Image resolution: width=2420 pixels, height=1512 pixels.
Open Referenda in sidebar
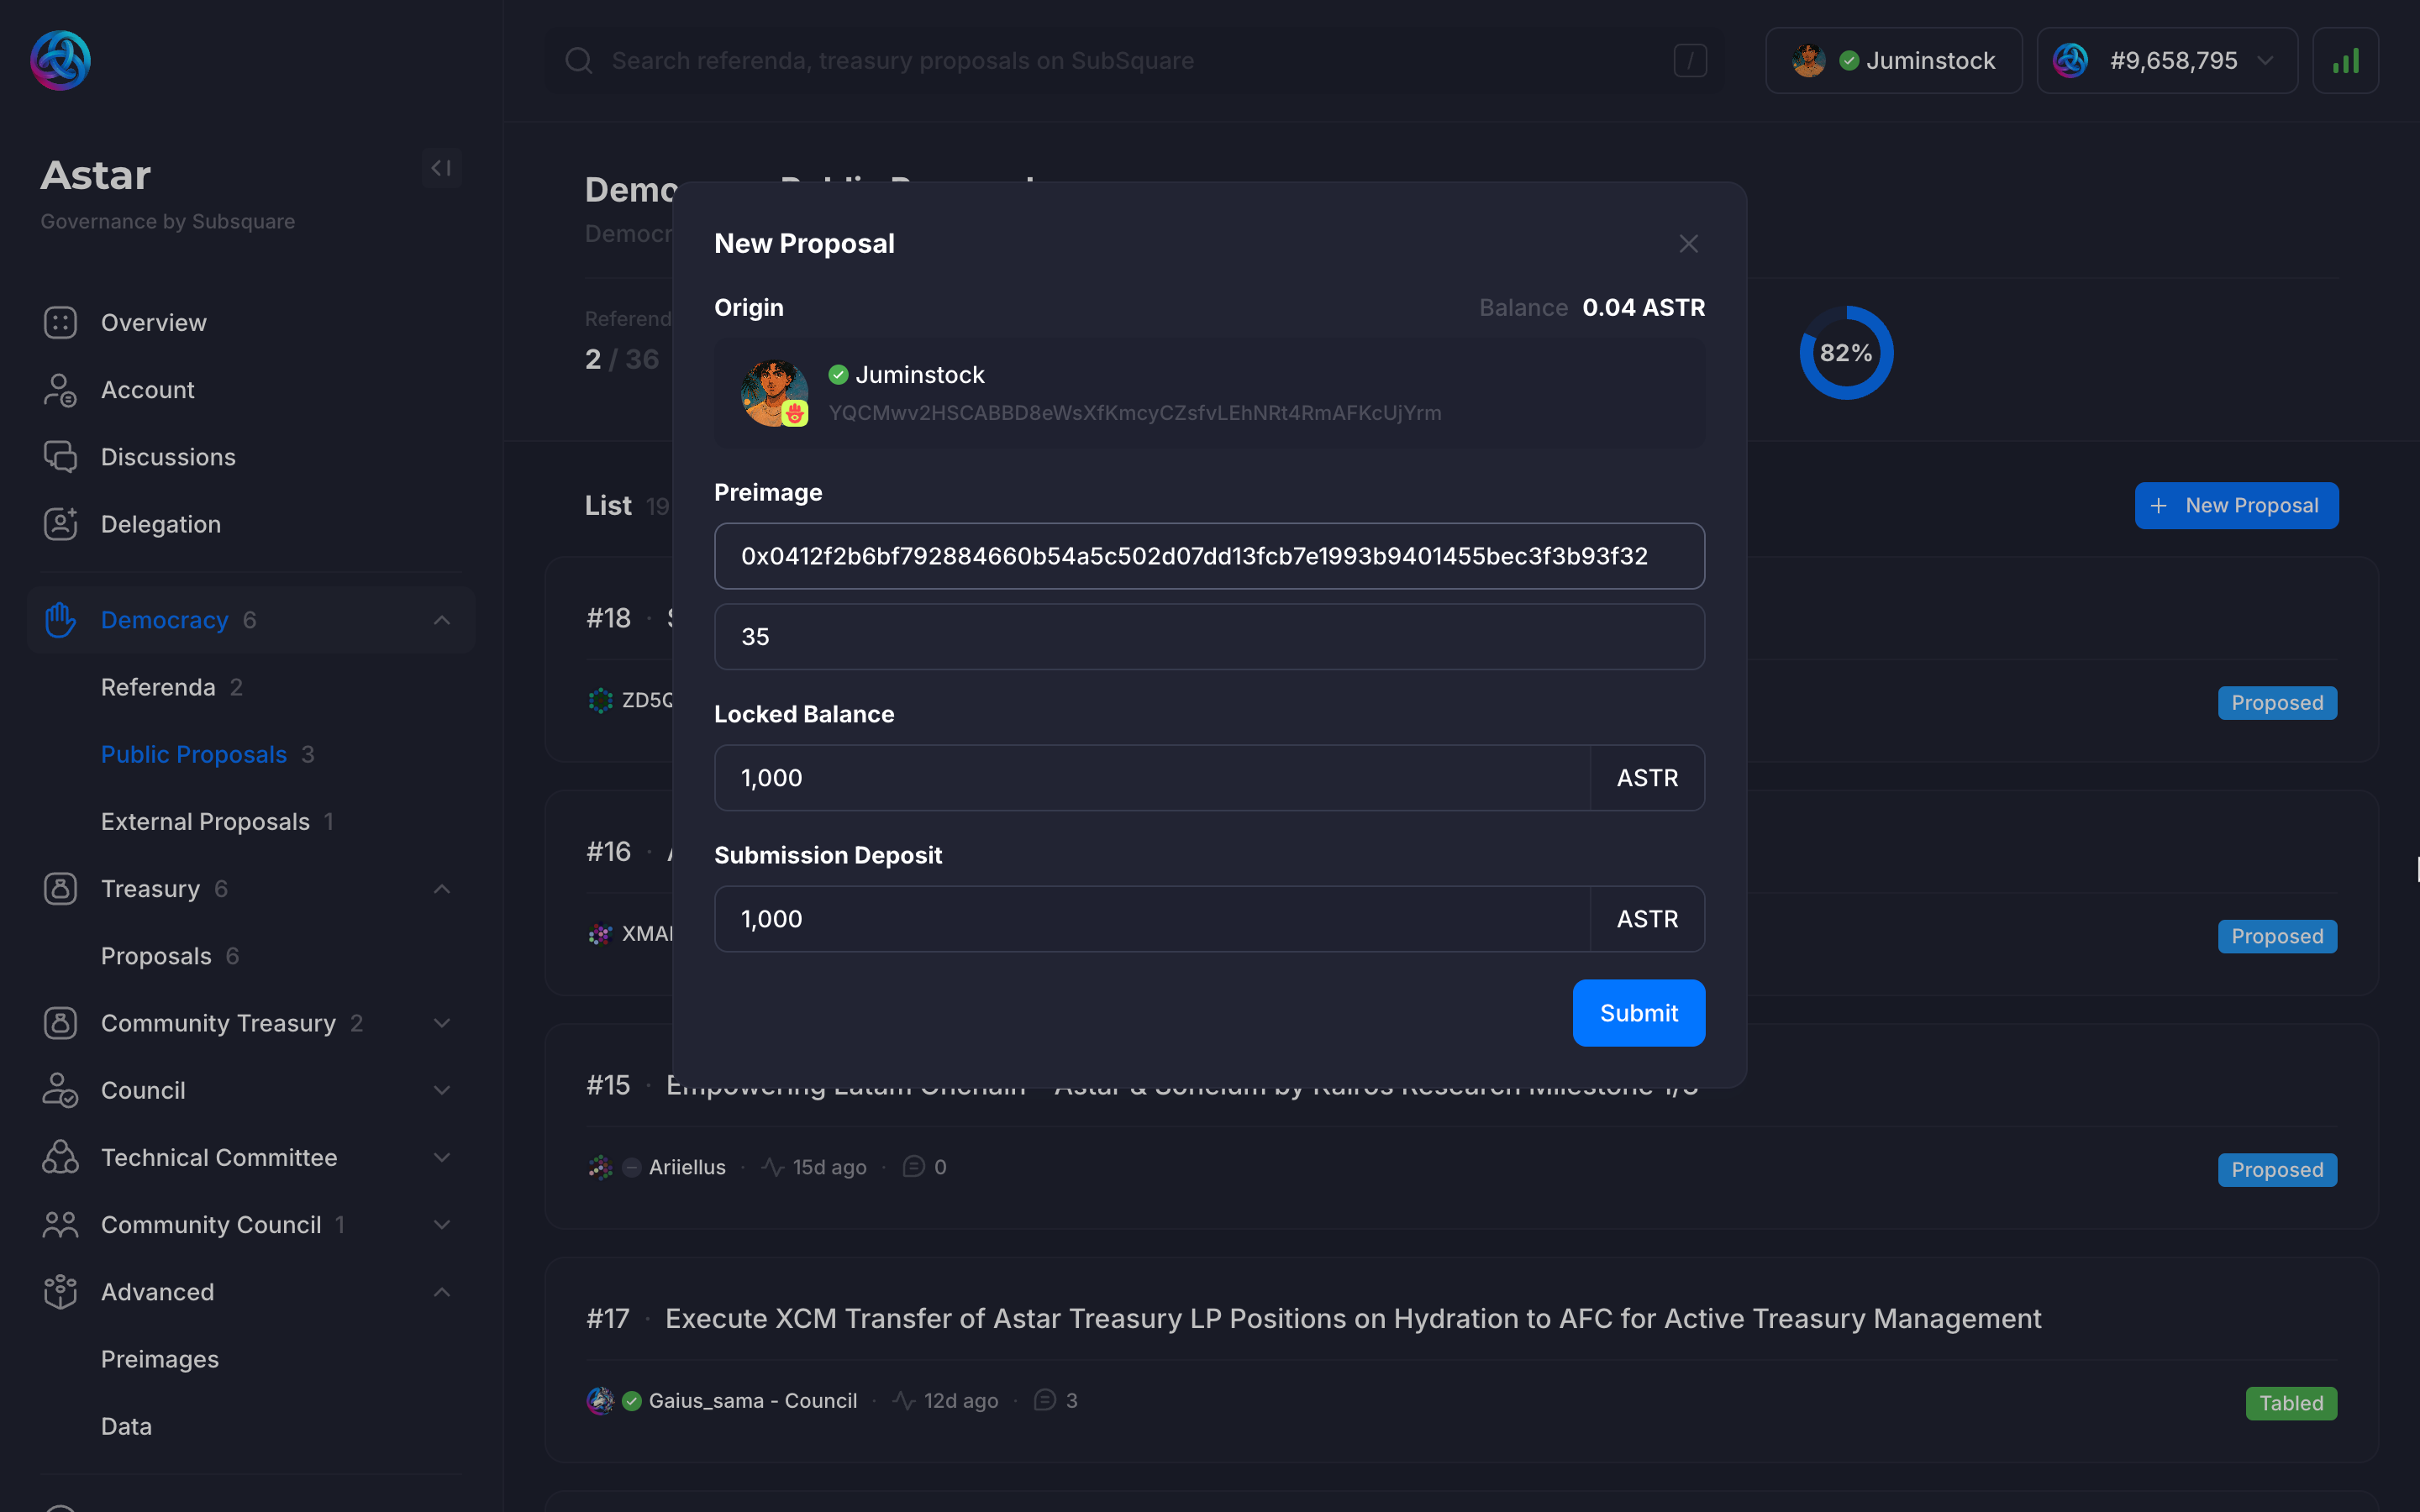pos(158,687)
